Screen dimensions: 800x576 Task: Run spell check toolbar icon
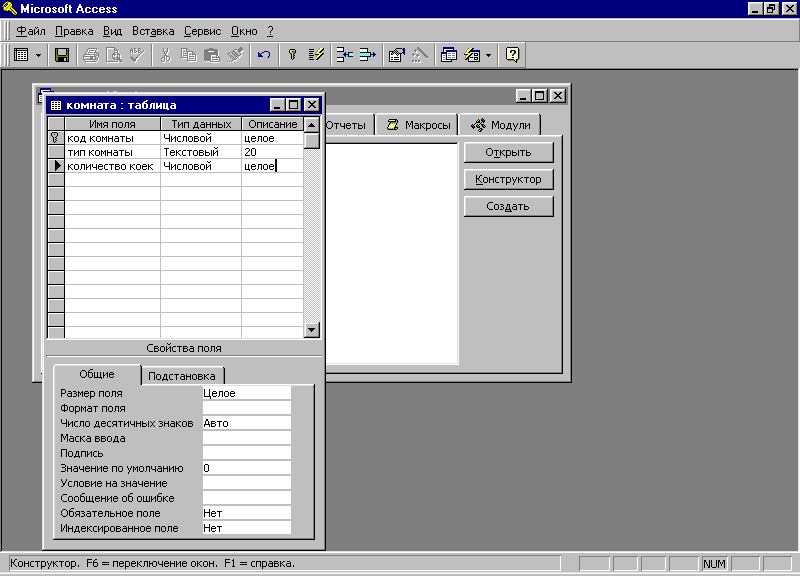[x=137, y=55]
